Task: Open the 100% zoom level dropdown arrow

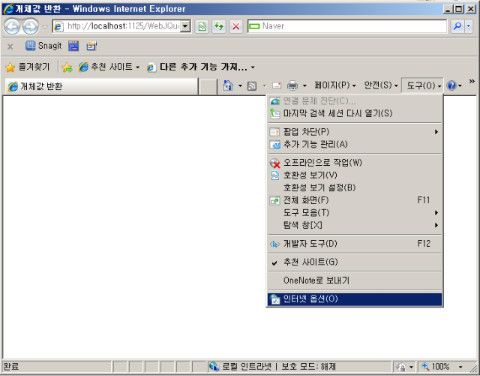Action: [x=461, y=367]
